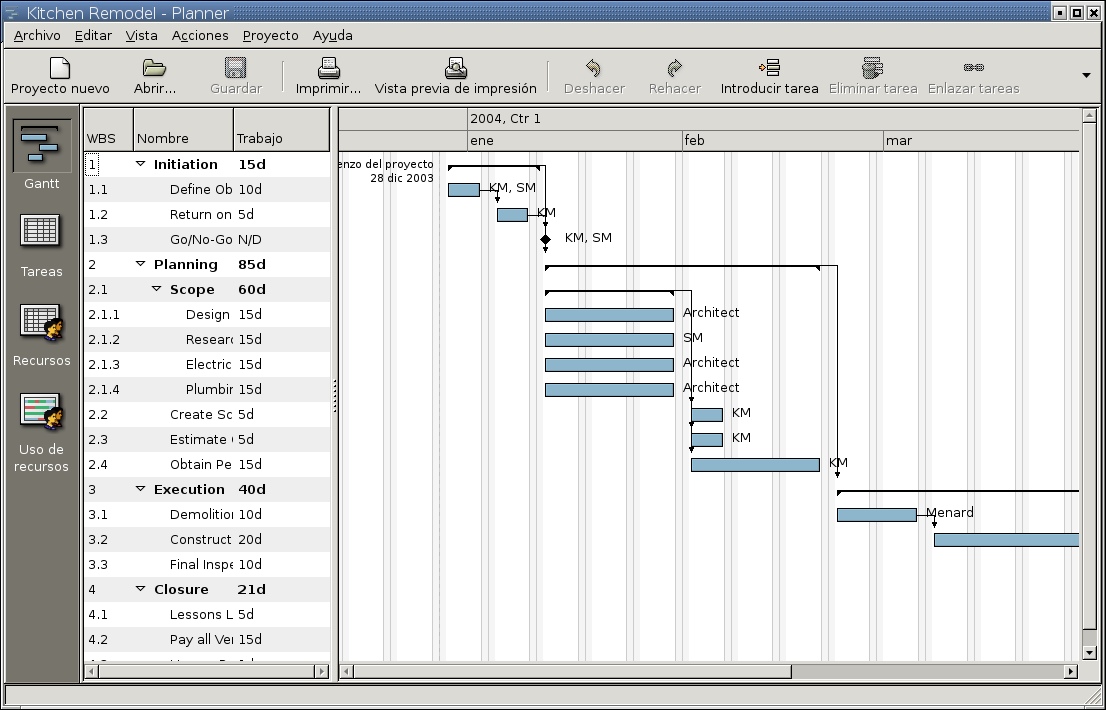Collapse the Planning task group
The height and width of the screenshot is (710, 1106).
coord(140,264)
